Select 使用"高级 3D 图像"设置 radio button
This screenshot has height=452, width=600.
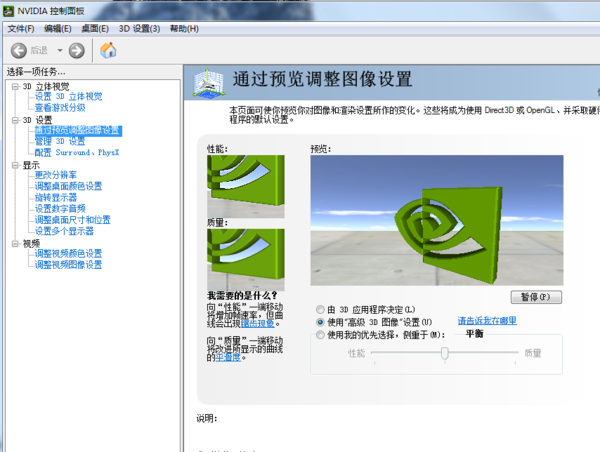[x=320, y=322]
